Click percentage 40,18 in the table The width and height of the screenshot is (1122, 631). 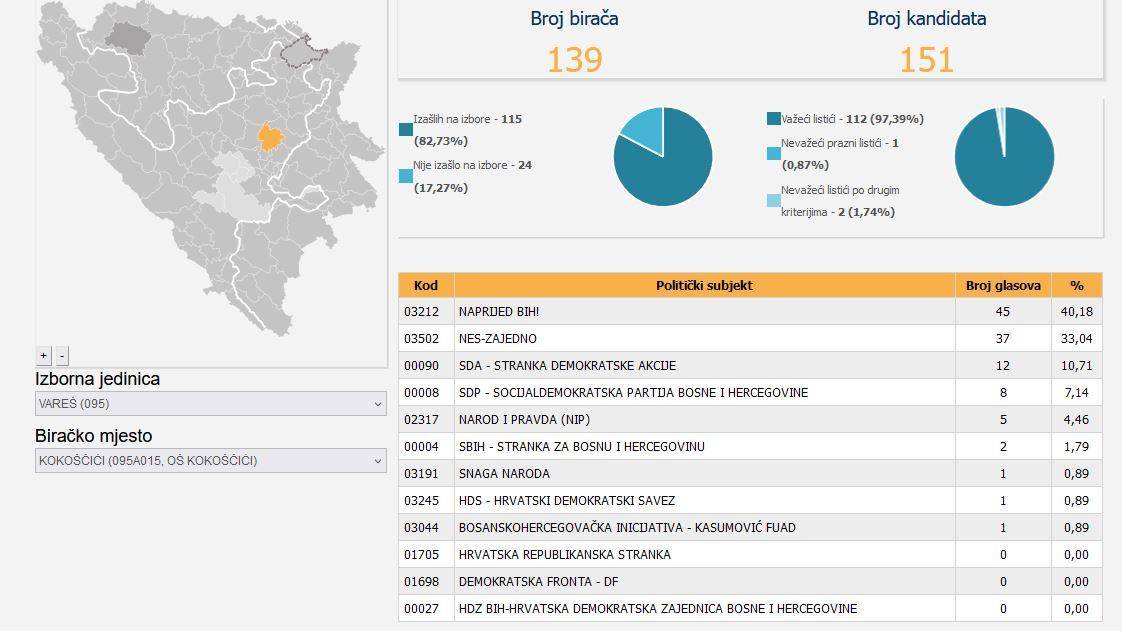point(1076,312)
